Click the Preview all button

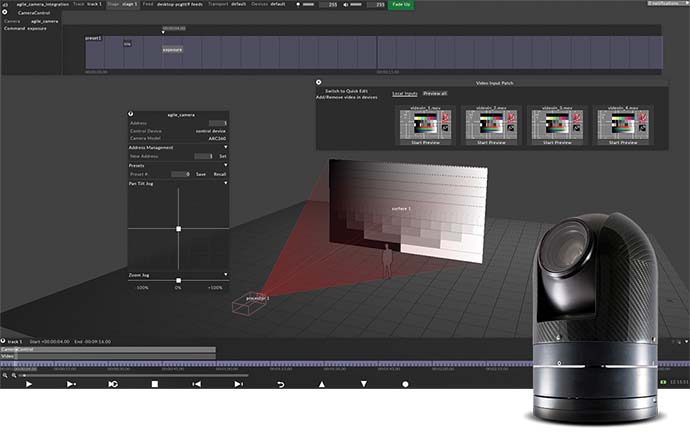coord(435,93)
